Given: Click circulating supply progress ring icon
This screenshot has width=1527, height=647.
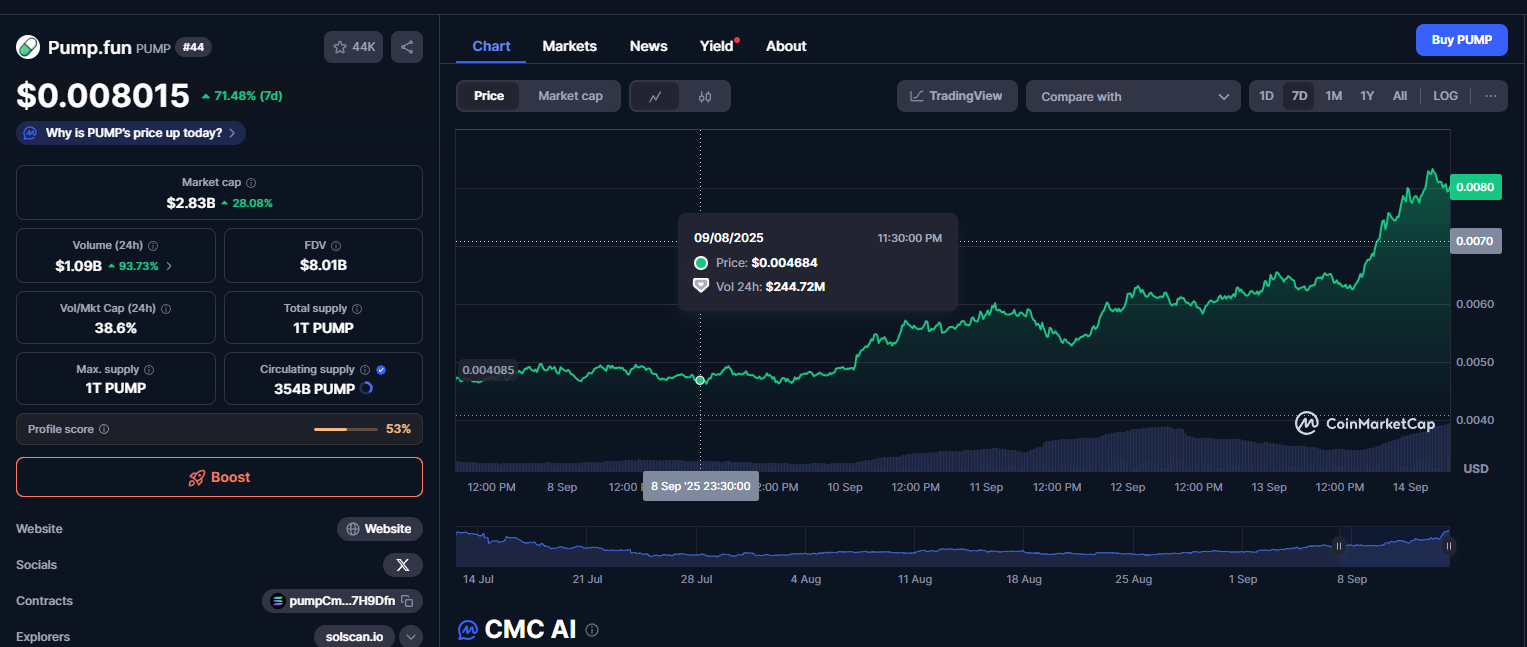Looking at the screenshot, I should pos(366,389).
